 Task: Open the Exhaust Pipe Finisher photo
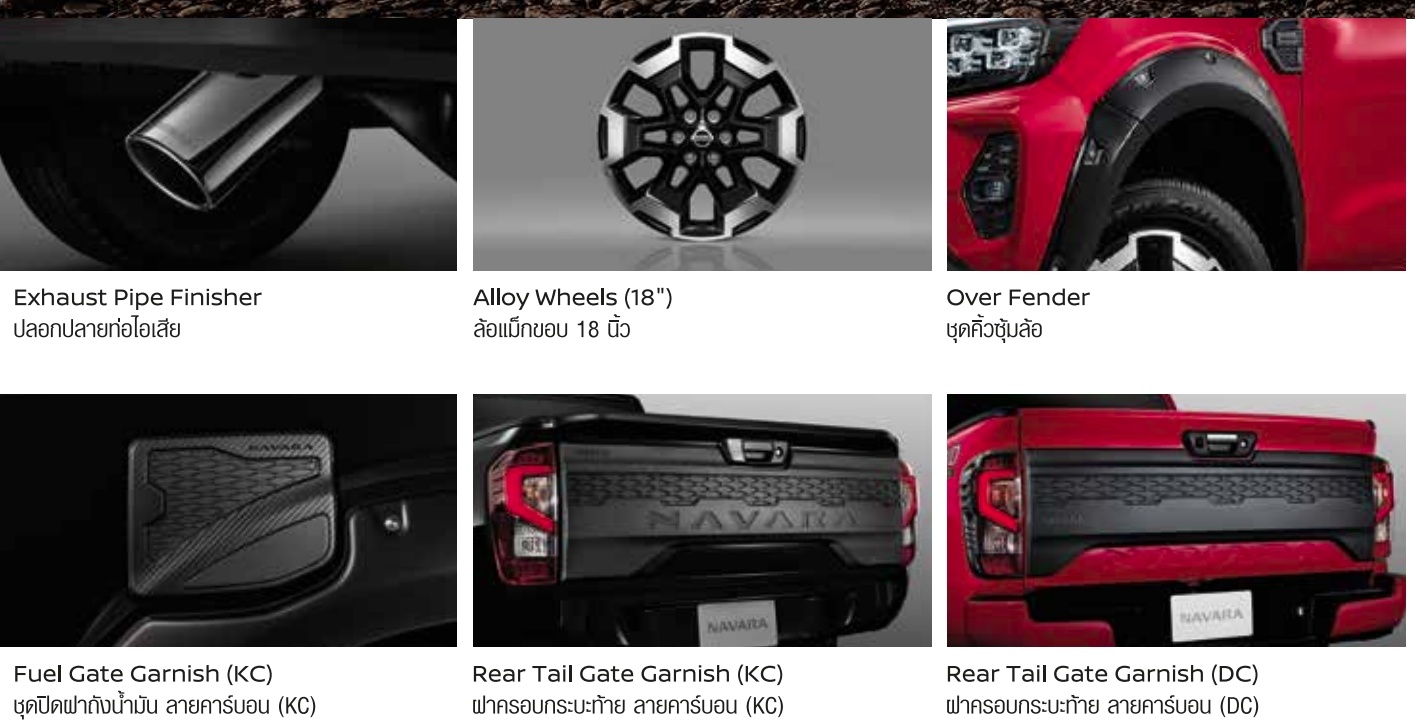228,144
